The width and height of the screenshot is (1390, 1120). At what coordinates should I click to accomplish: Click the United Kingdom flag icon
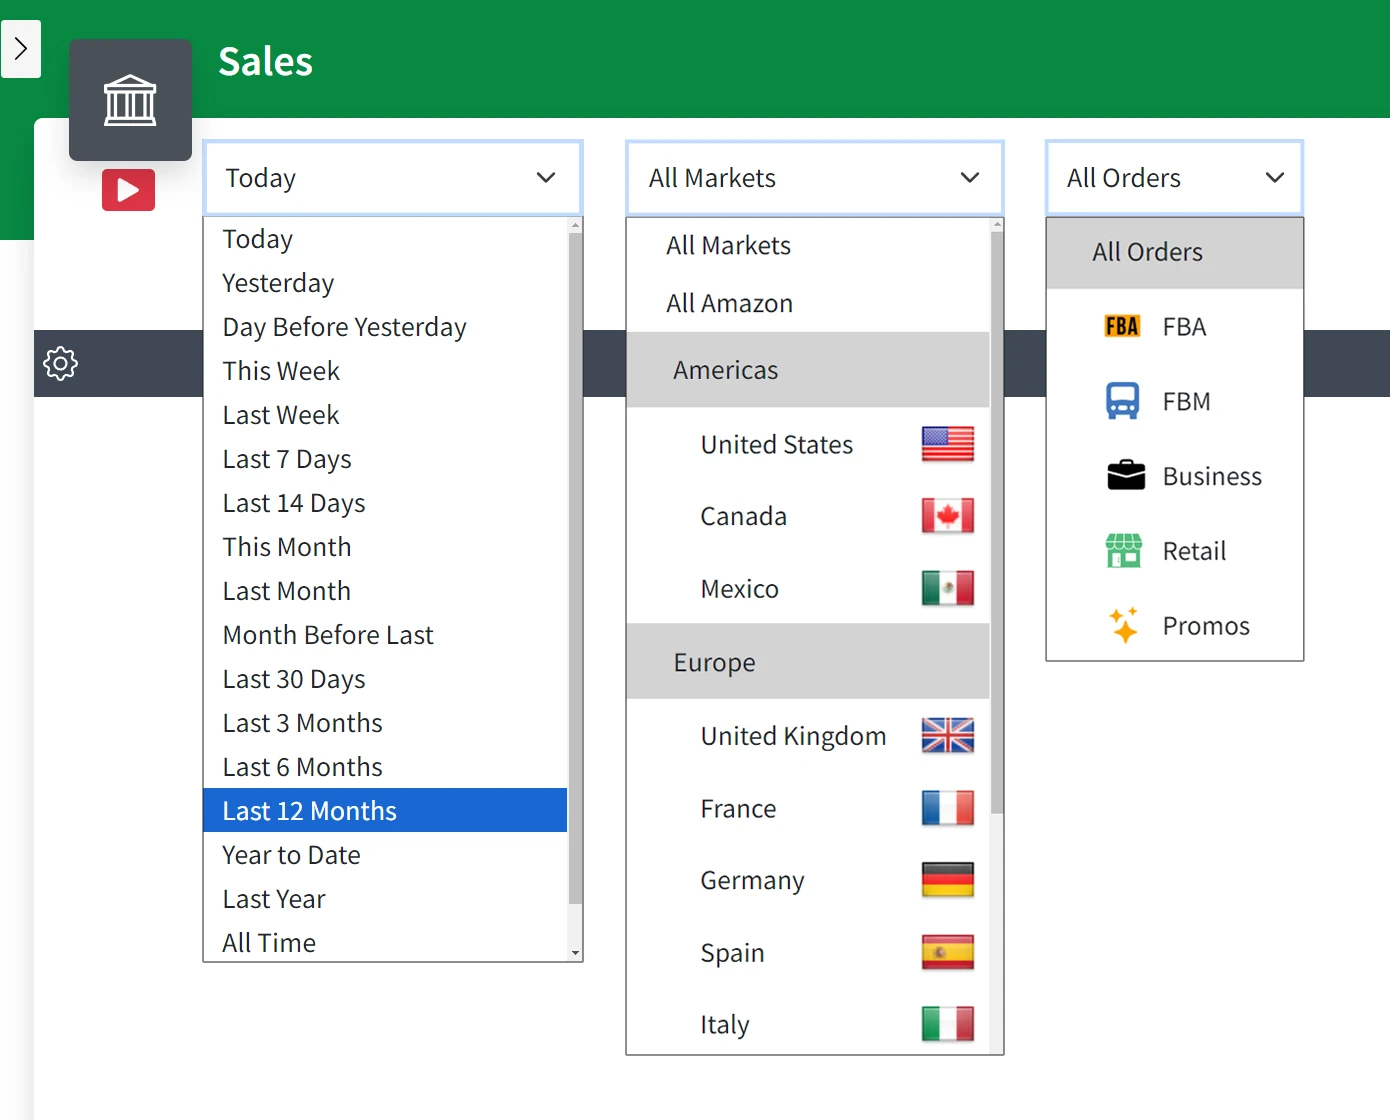point(948,736)
